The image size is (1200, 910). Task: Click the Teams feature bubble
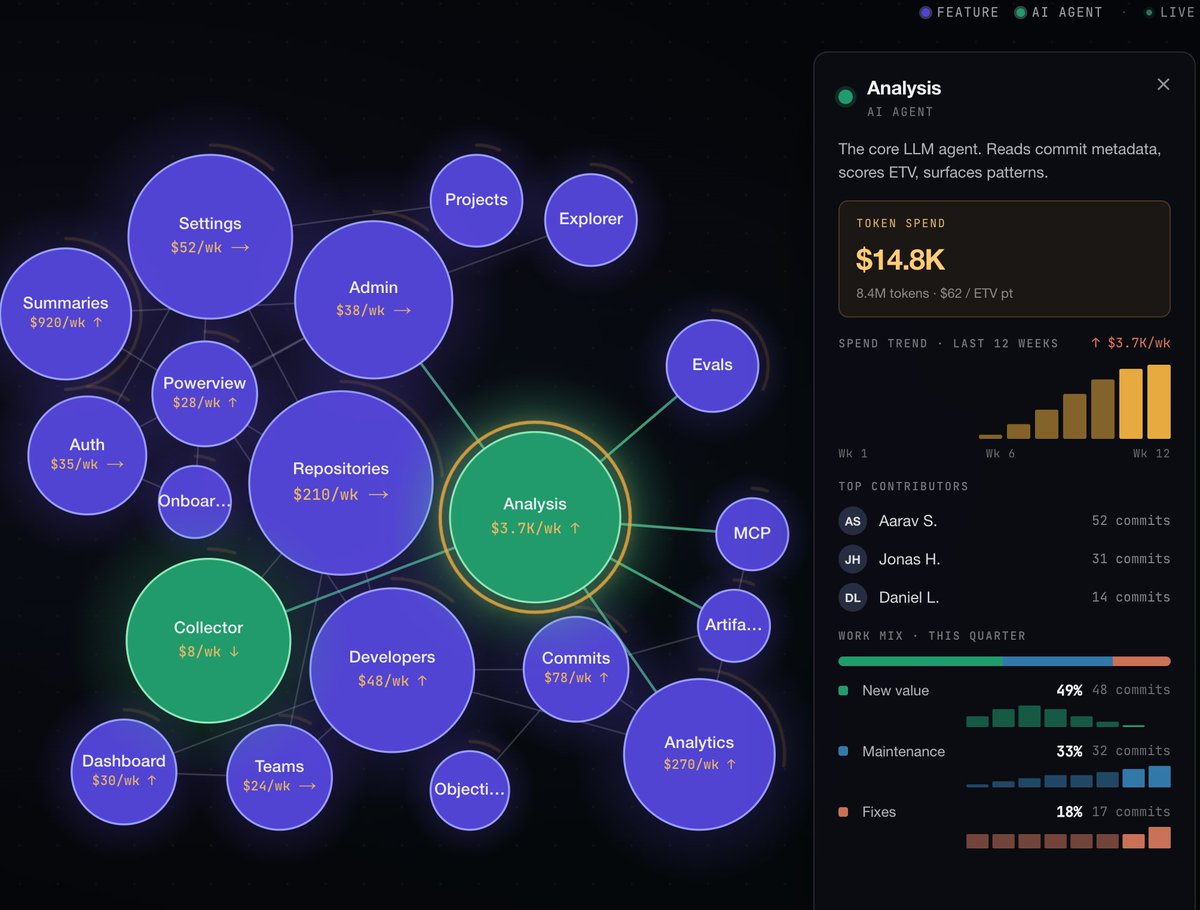(x=279, y=776)
